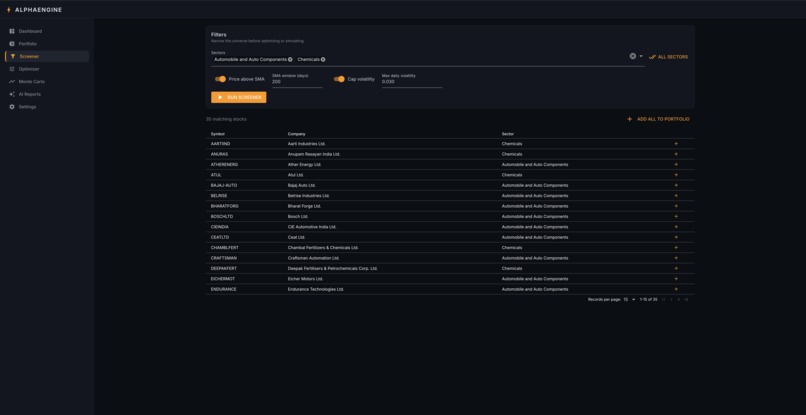
Task: Add ATUL row's plus icon
Action: coord(676,175)
